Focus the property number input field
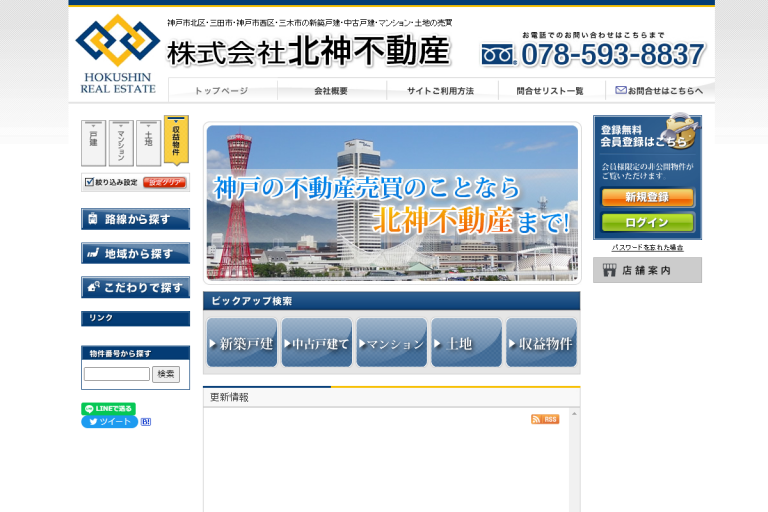The width and height of the screenshot is (768, 512). tap(117, 374)
